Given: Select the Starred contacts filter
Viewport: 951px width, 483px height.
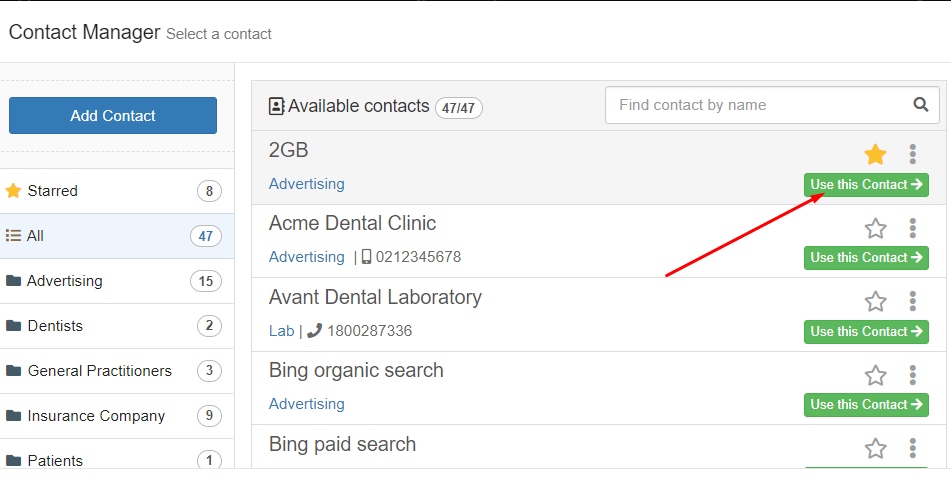Looking at the screenshot, I should (x=116, y=191).
